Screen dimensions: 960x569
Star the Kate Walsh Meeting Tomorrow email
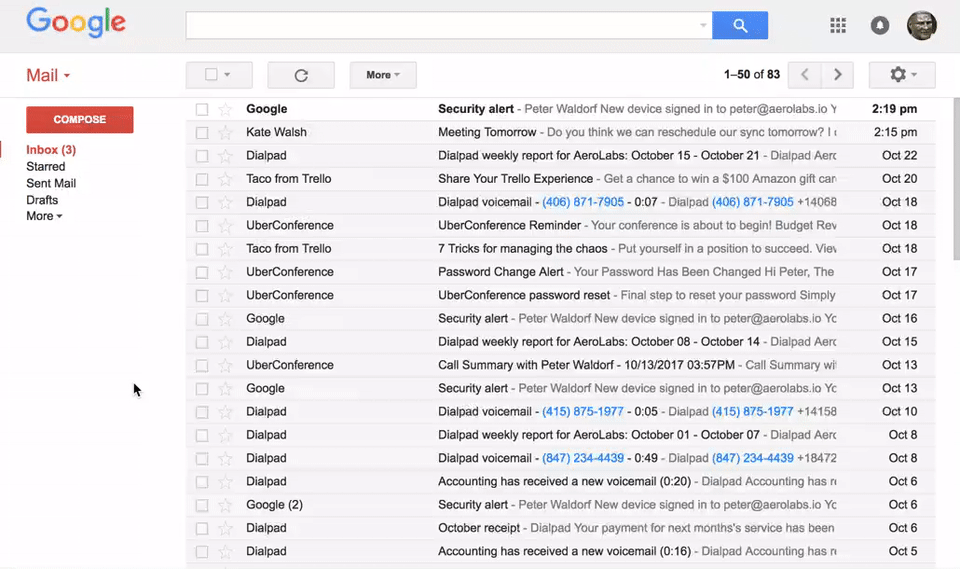click(x=225, y=132)
